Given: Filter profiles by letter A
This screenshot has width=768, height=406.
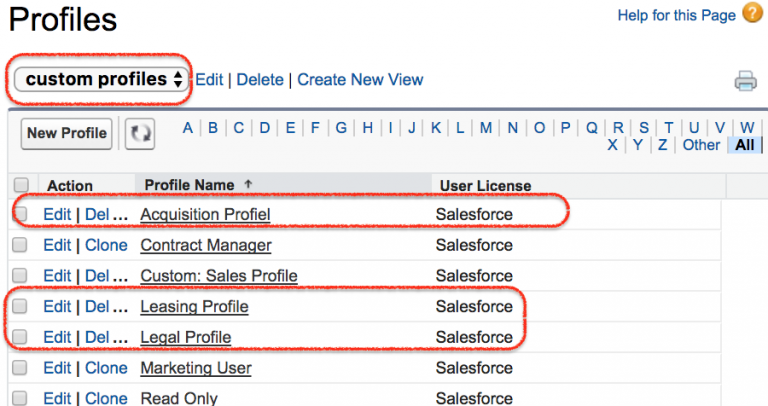Looking at the screenshot, I should 187,127.
